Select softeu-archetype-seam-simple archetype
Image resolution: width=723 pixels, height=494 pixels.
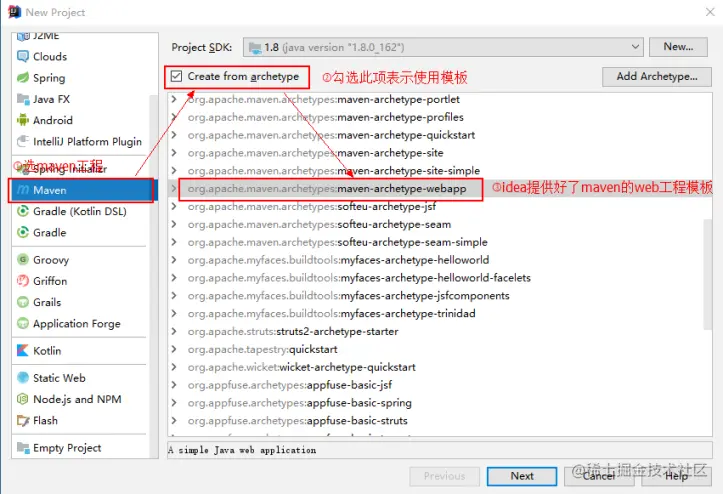338,242
